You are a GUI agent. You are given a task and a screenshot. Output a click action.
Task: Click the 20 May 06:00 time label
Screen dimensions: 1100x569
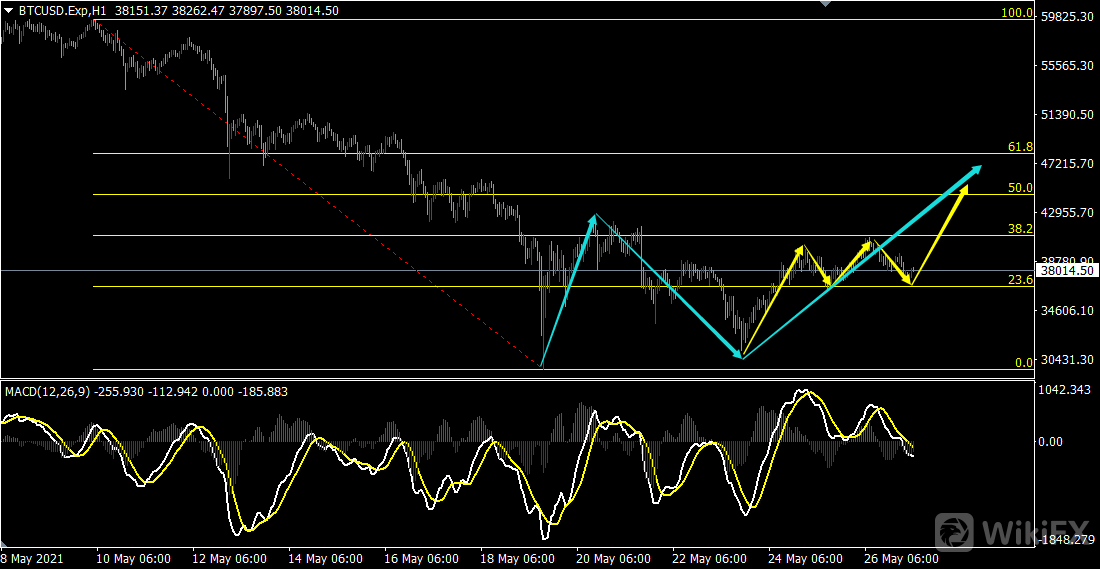(611, 559)
